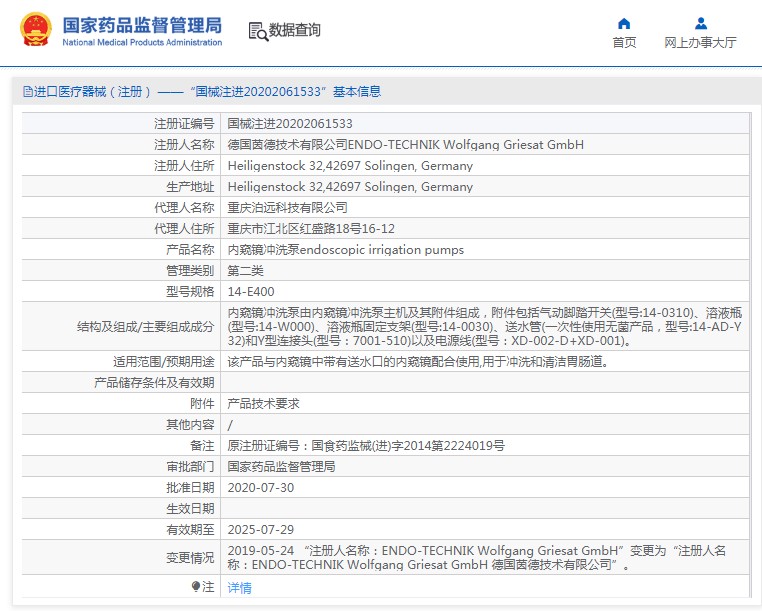
Task: Click attachment value 产品技术要求
Action: (x=263, y=403)
